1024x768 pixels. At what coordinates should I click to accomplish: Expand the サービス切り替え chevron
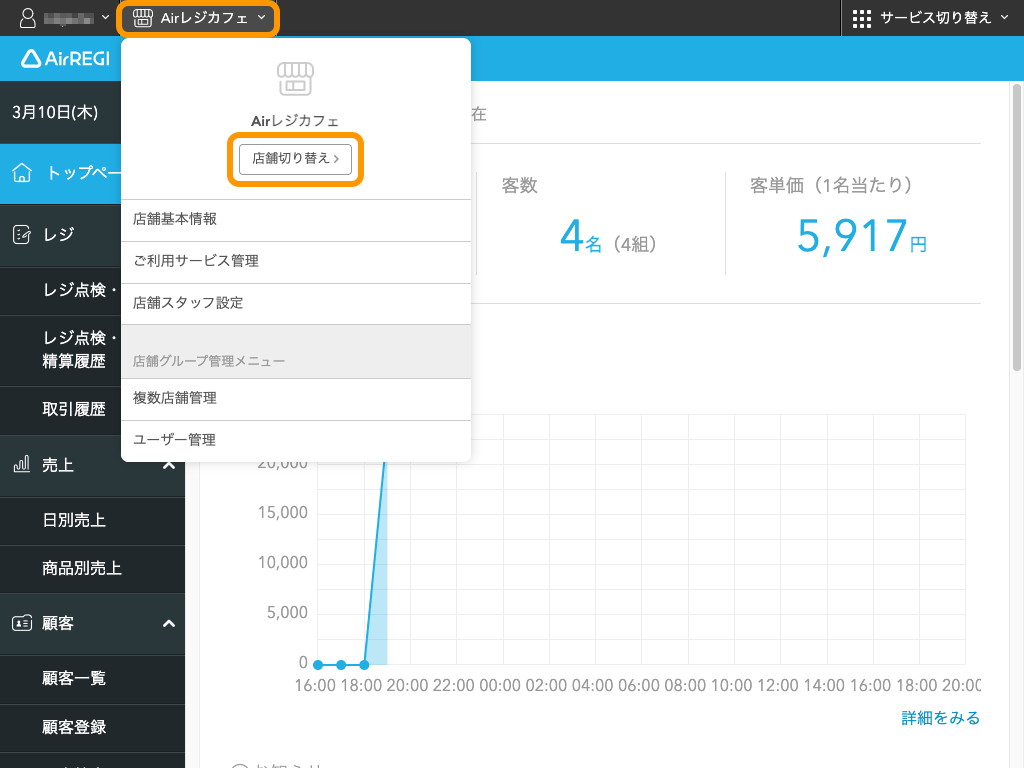[1004, 18]
